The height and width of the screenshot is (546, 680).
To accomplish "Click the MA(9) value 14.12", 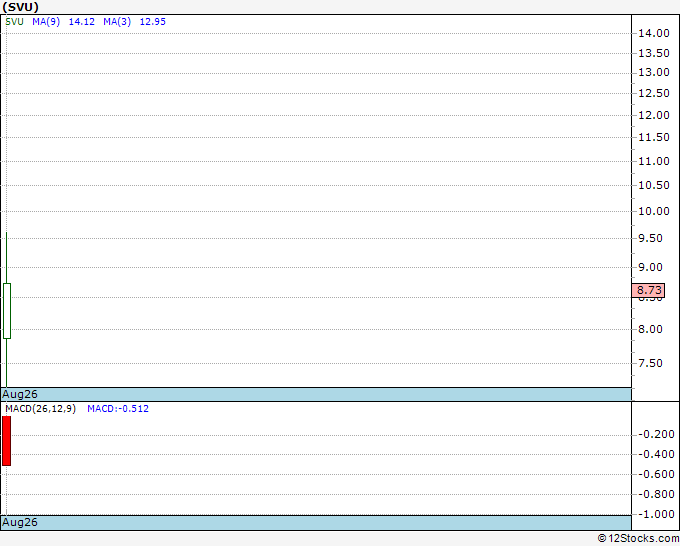I will (x=82, y=22).
